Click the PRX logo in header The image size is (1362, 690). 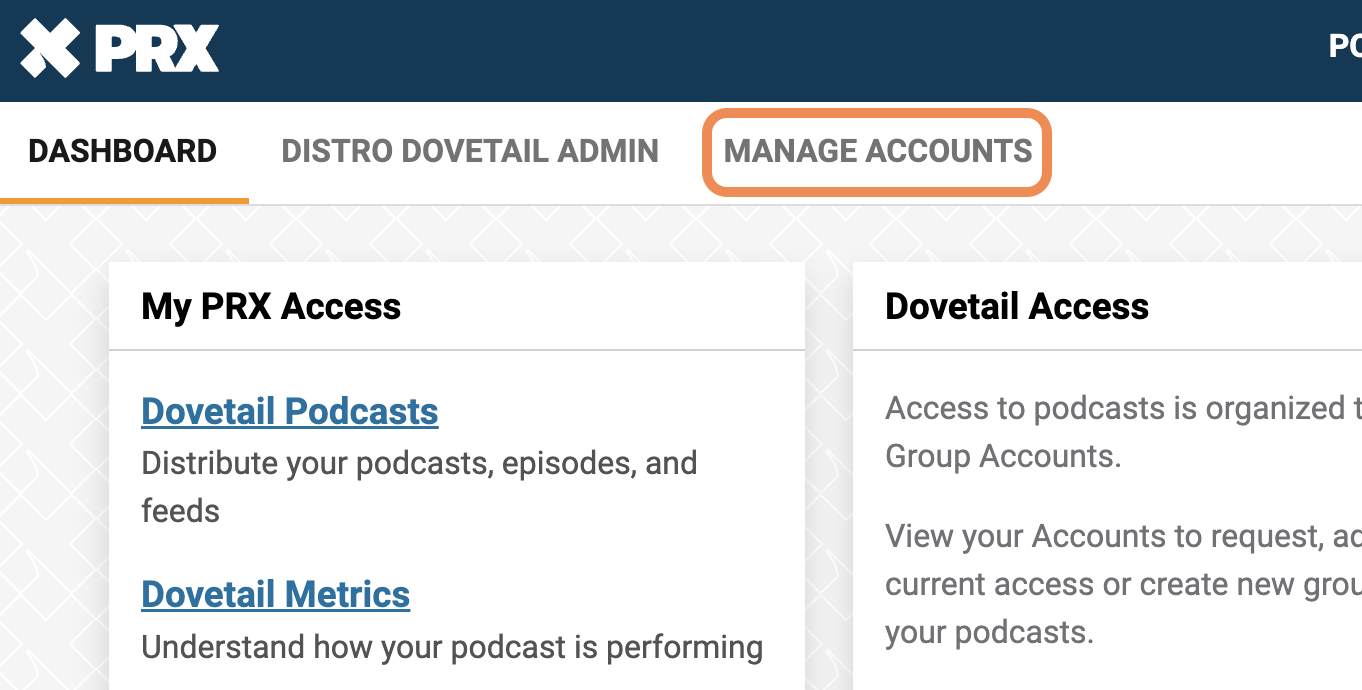coord(120,48)
